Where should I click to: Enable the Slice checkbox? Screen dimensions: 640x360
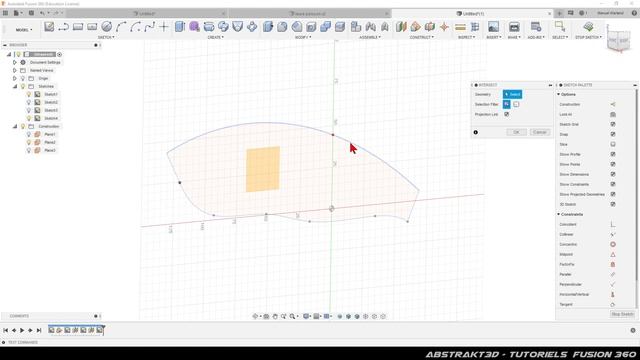(x=613, y=144)
